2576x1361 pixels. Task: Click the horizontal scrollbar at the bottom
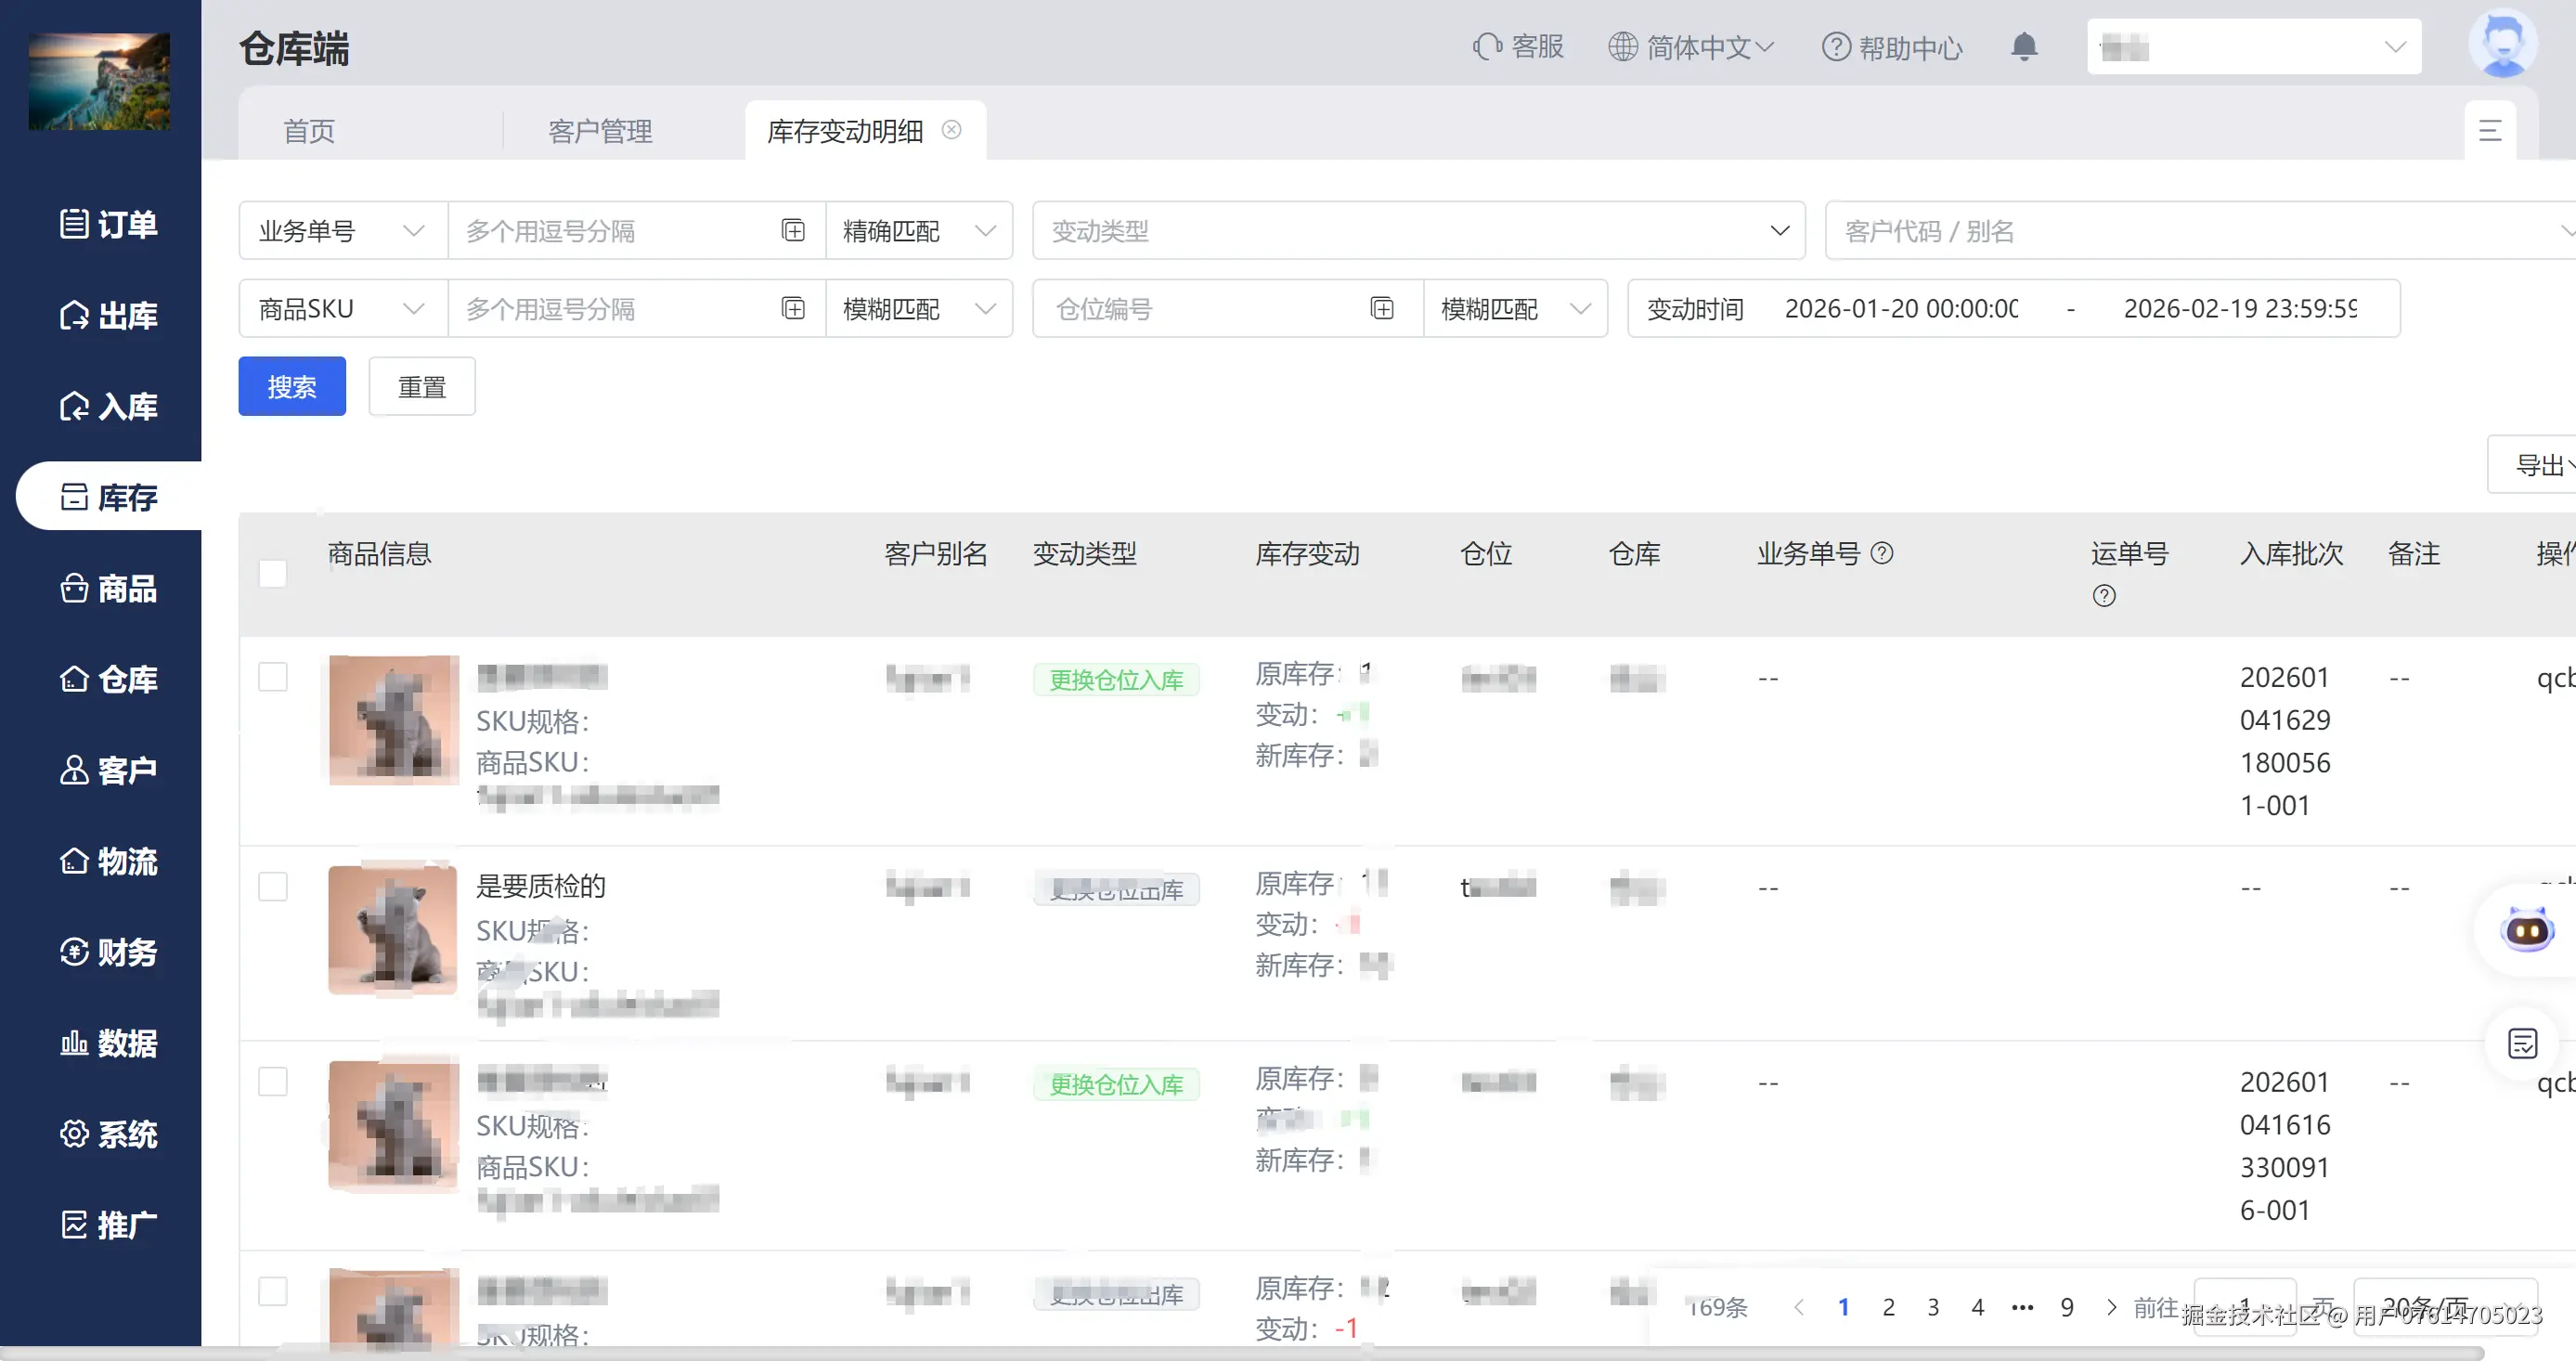coord(1240,1353)
